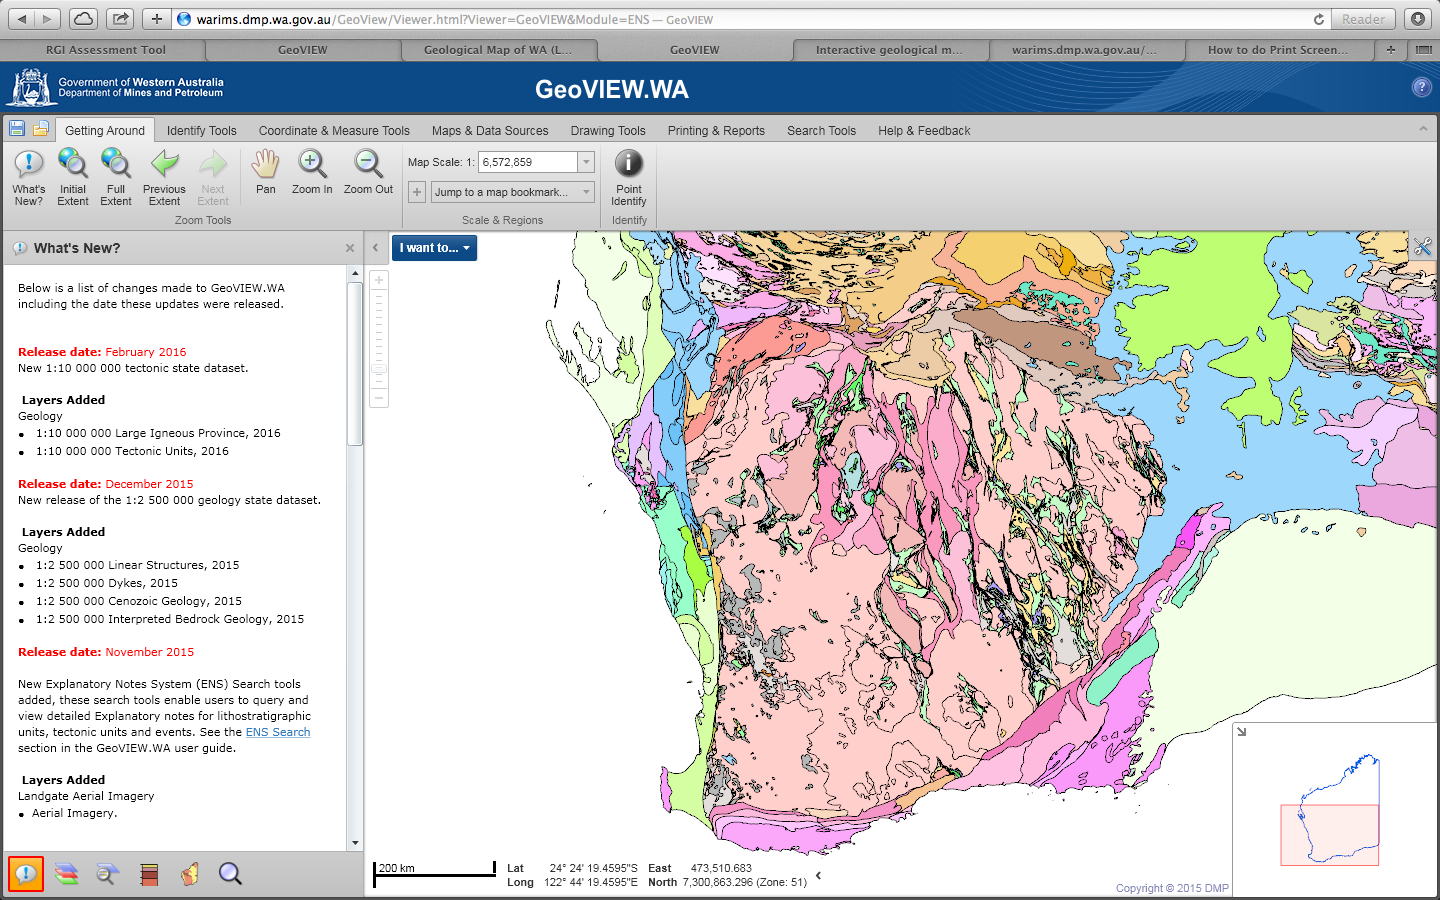The height and width of the screenshot is (900, 1440).
Task: Open the Western Australia map icon
Action: click(x=190, y=874)
